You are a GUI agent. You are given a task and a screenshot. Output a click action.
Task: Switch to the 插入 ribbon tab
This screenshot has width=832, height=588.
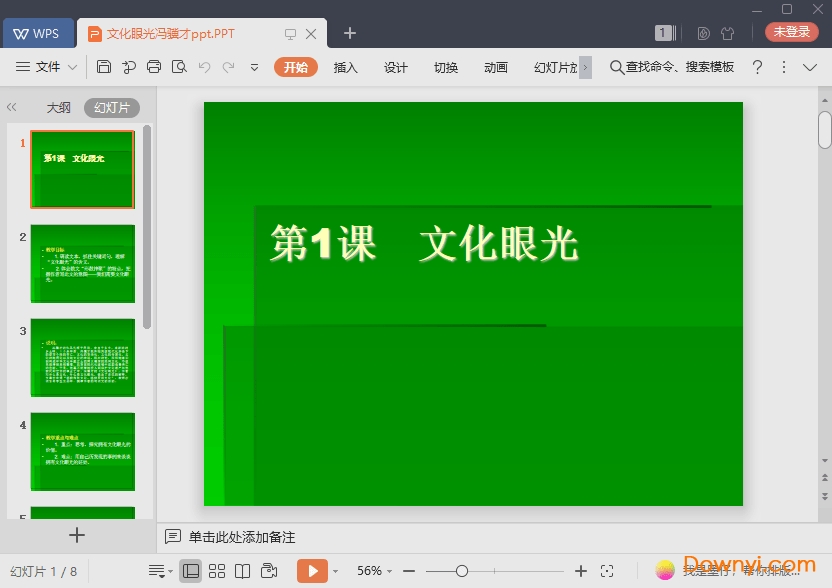coord(345,68)
